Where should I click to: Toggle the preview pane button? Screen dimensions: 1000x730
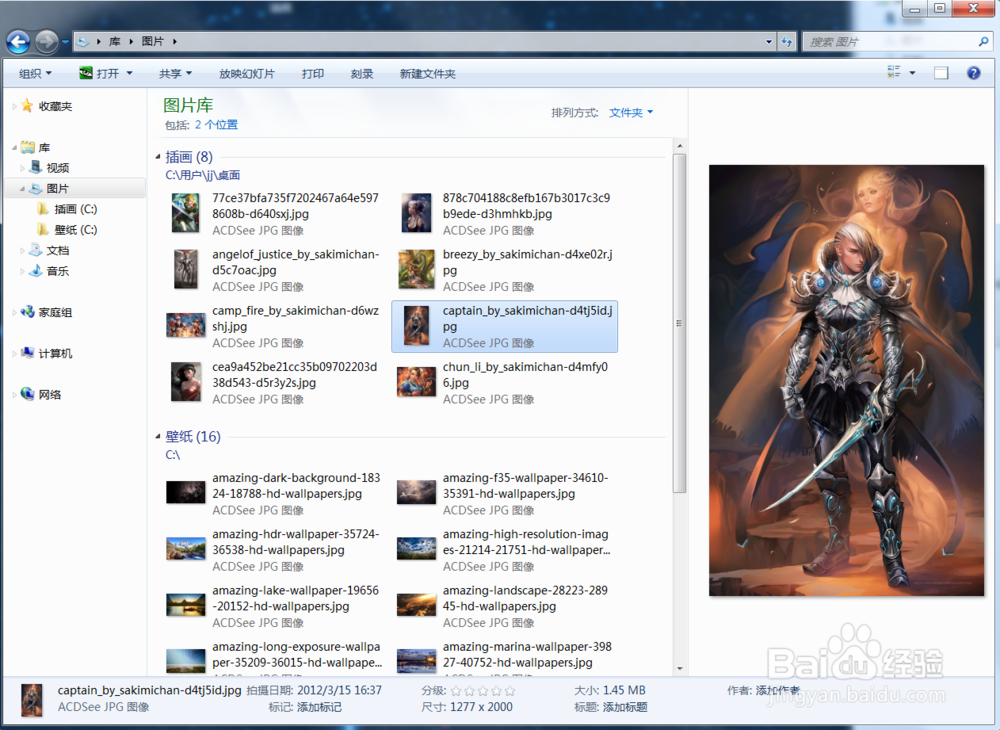pyautogui.click(x=941, y=73)
